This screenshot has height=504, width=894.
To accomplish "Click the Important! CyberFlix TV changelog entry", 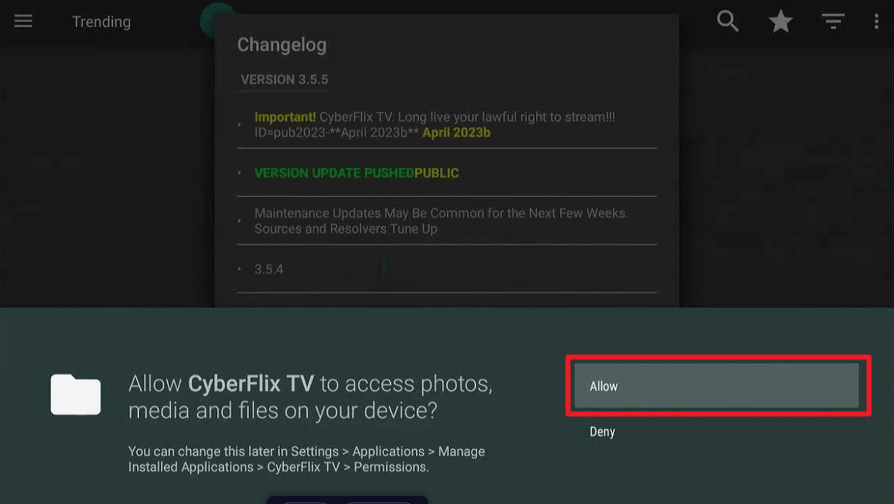I will tap(434, 125).
